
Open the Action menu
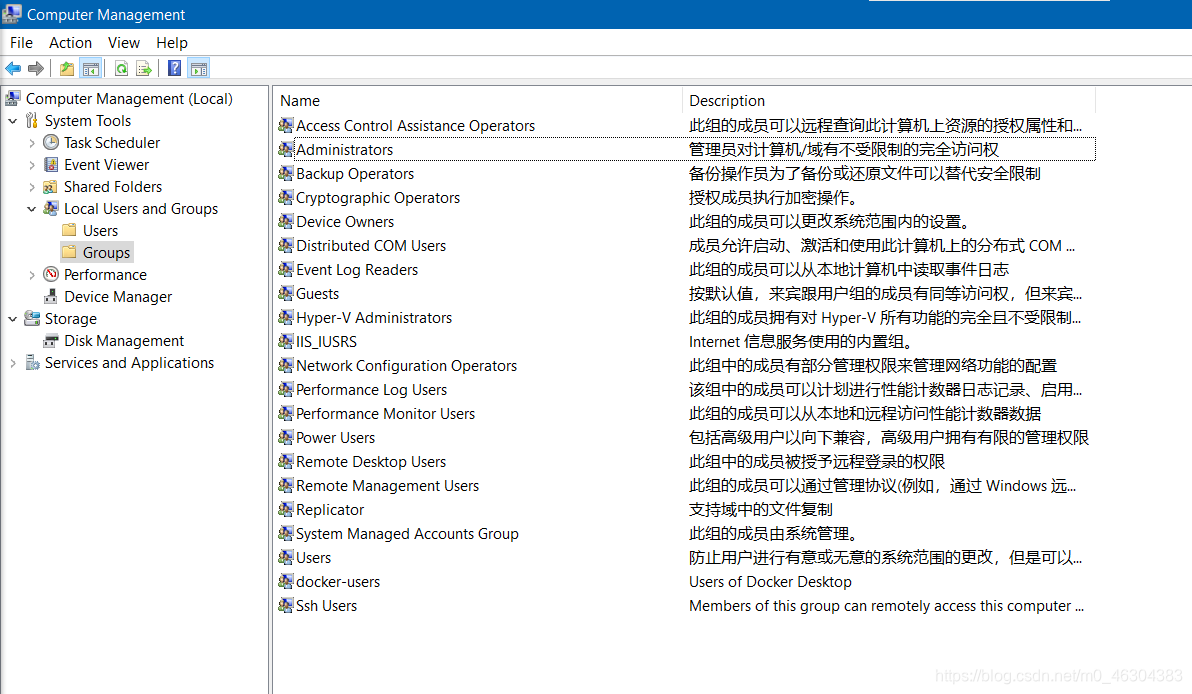tap(71, 43)
